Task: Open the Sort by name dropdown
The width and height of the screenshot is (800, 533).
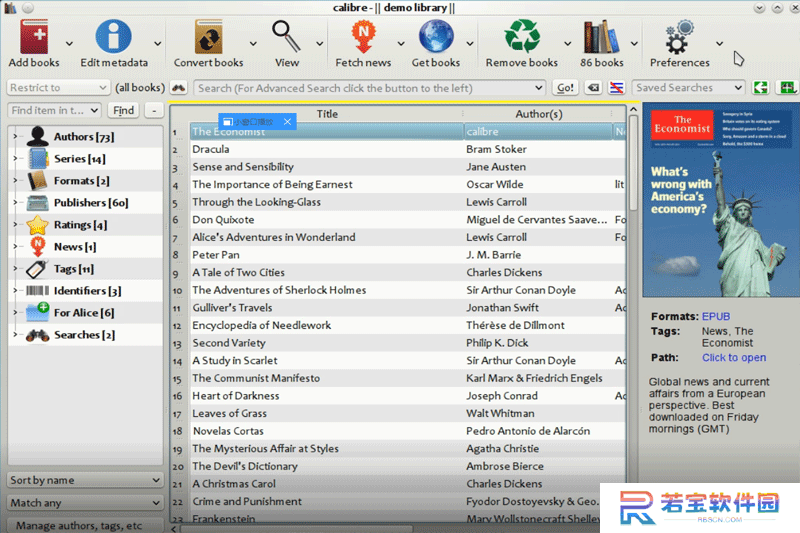Action: 85,480
